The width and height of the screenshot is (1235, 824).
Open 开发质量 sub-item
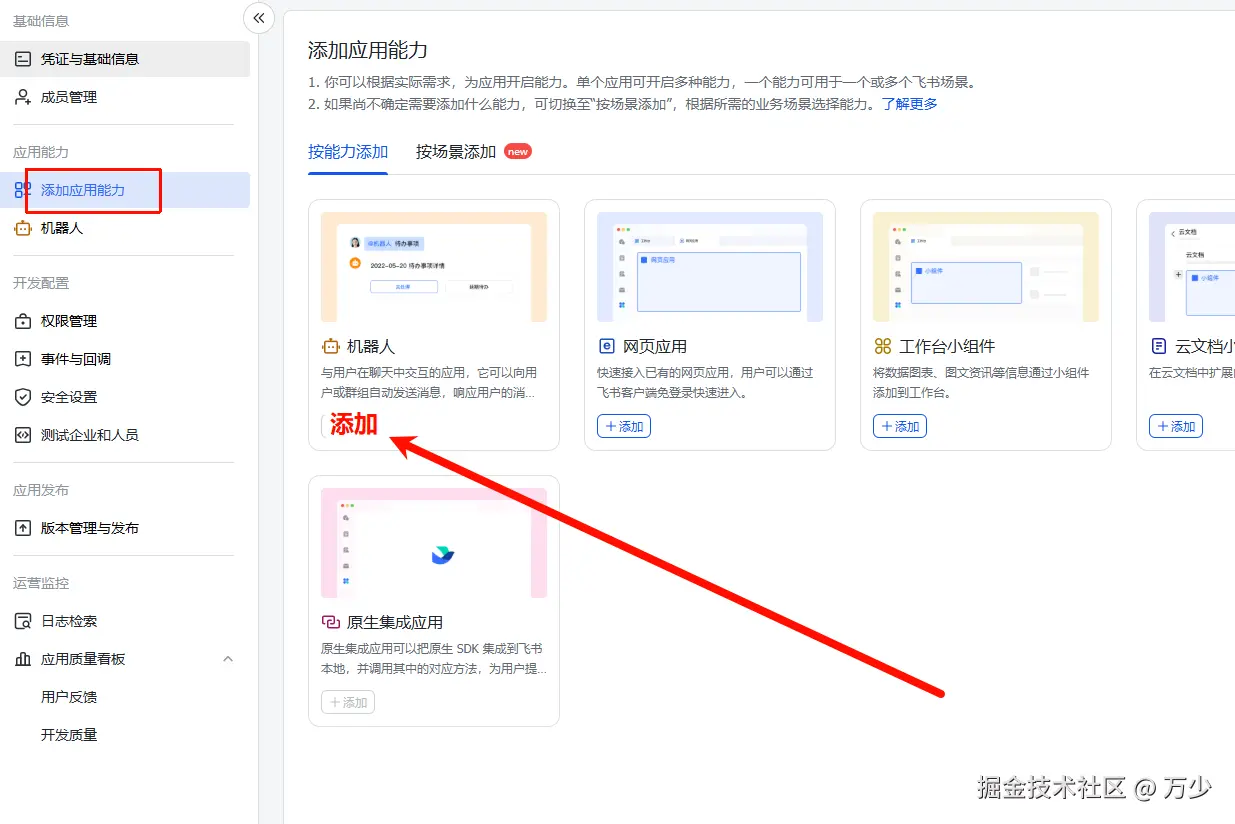tap(69, 735)
